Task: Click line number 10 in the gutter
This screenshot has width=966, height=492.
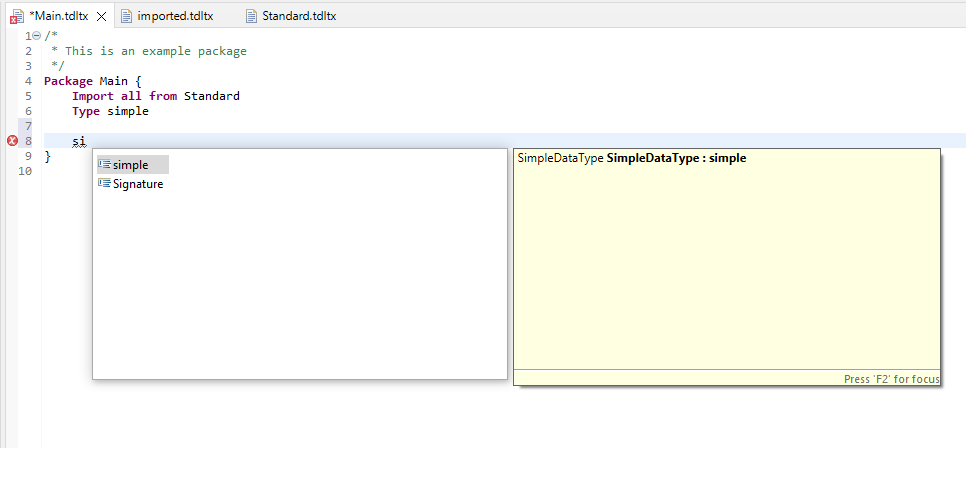Action: pos(25,171)
